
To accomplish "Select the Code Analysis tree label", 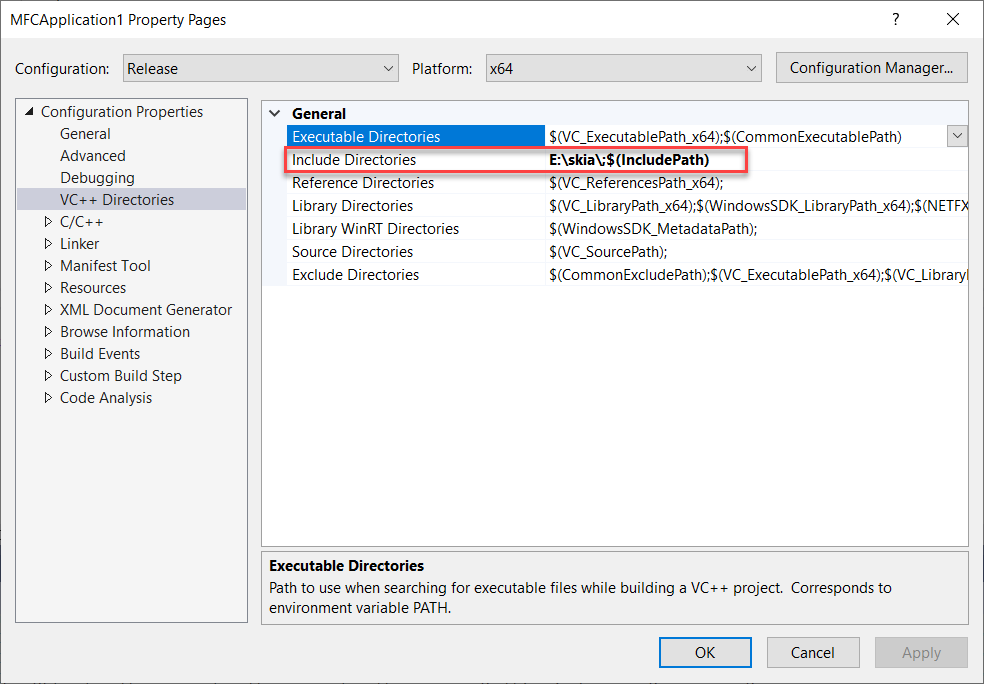I will coord(105,397).
